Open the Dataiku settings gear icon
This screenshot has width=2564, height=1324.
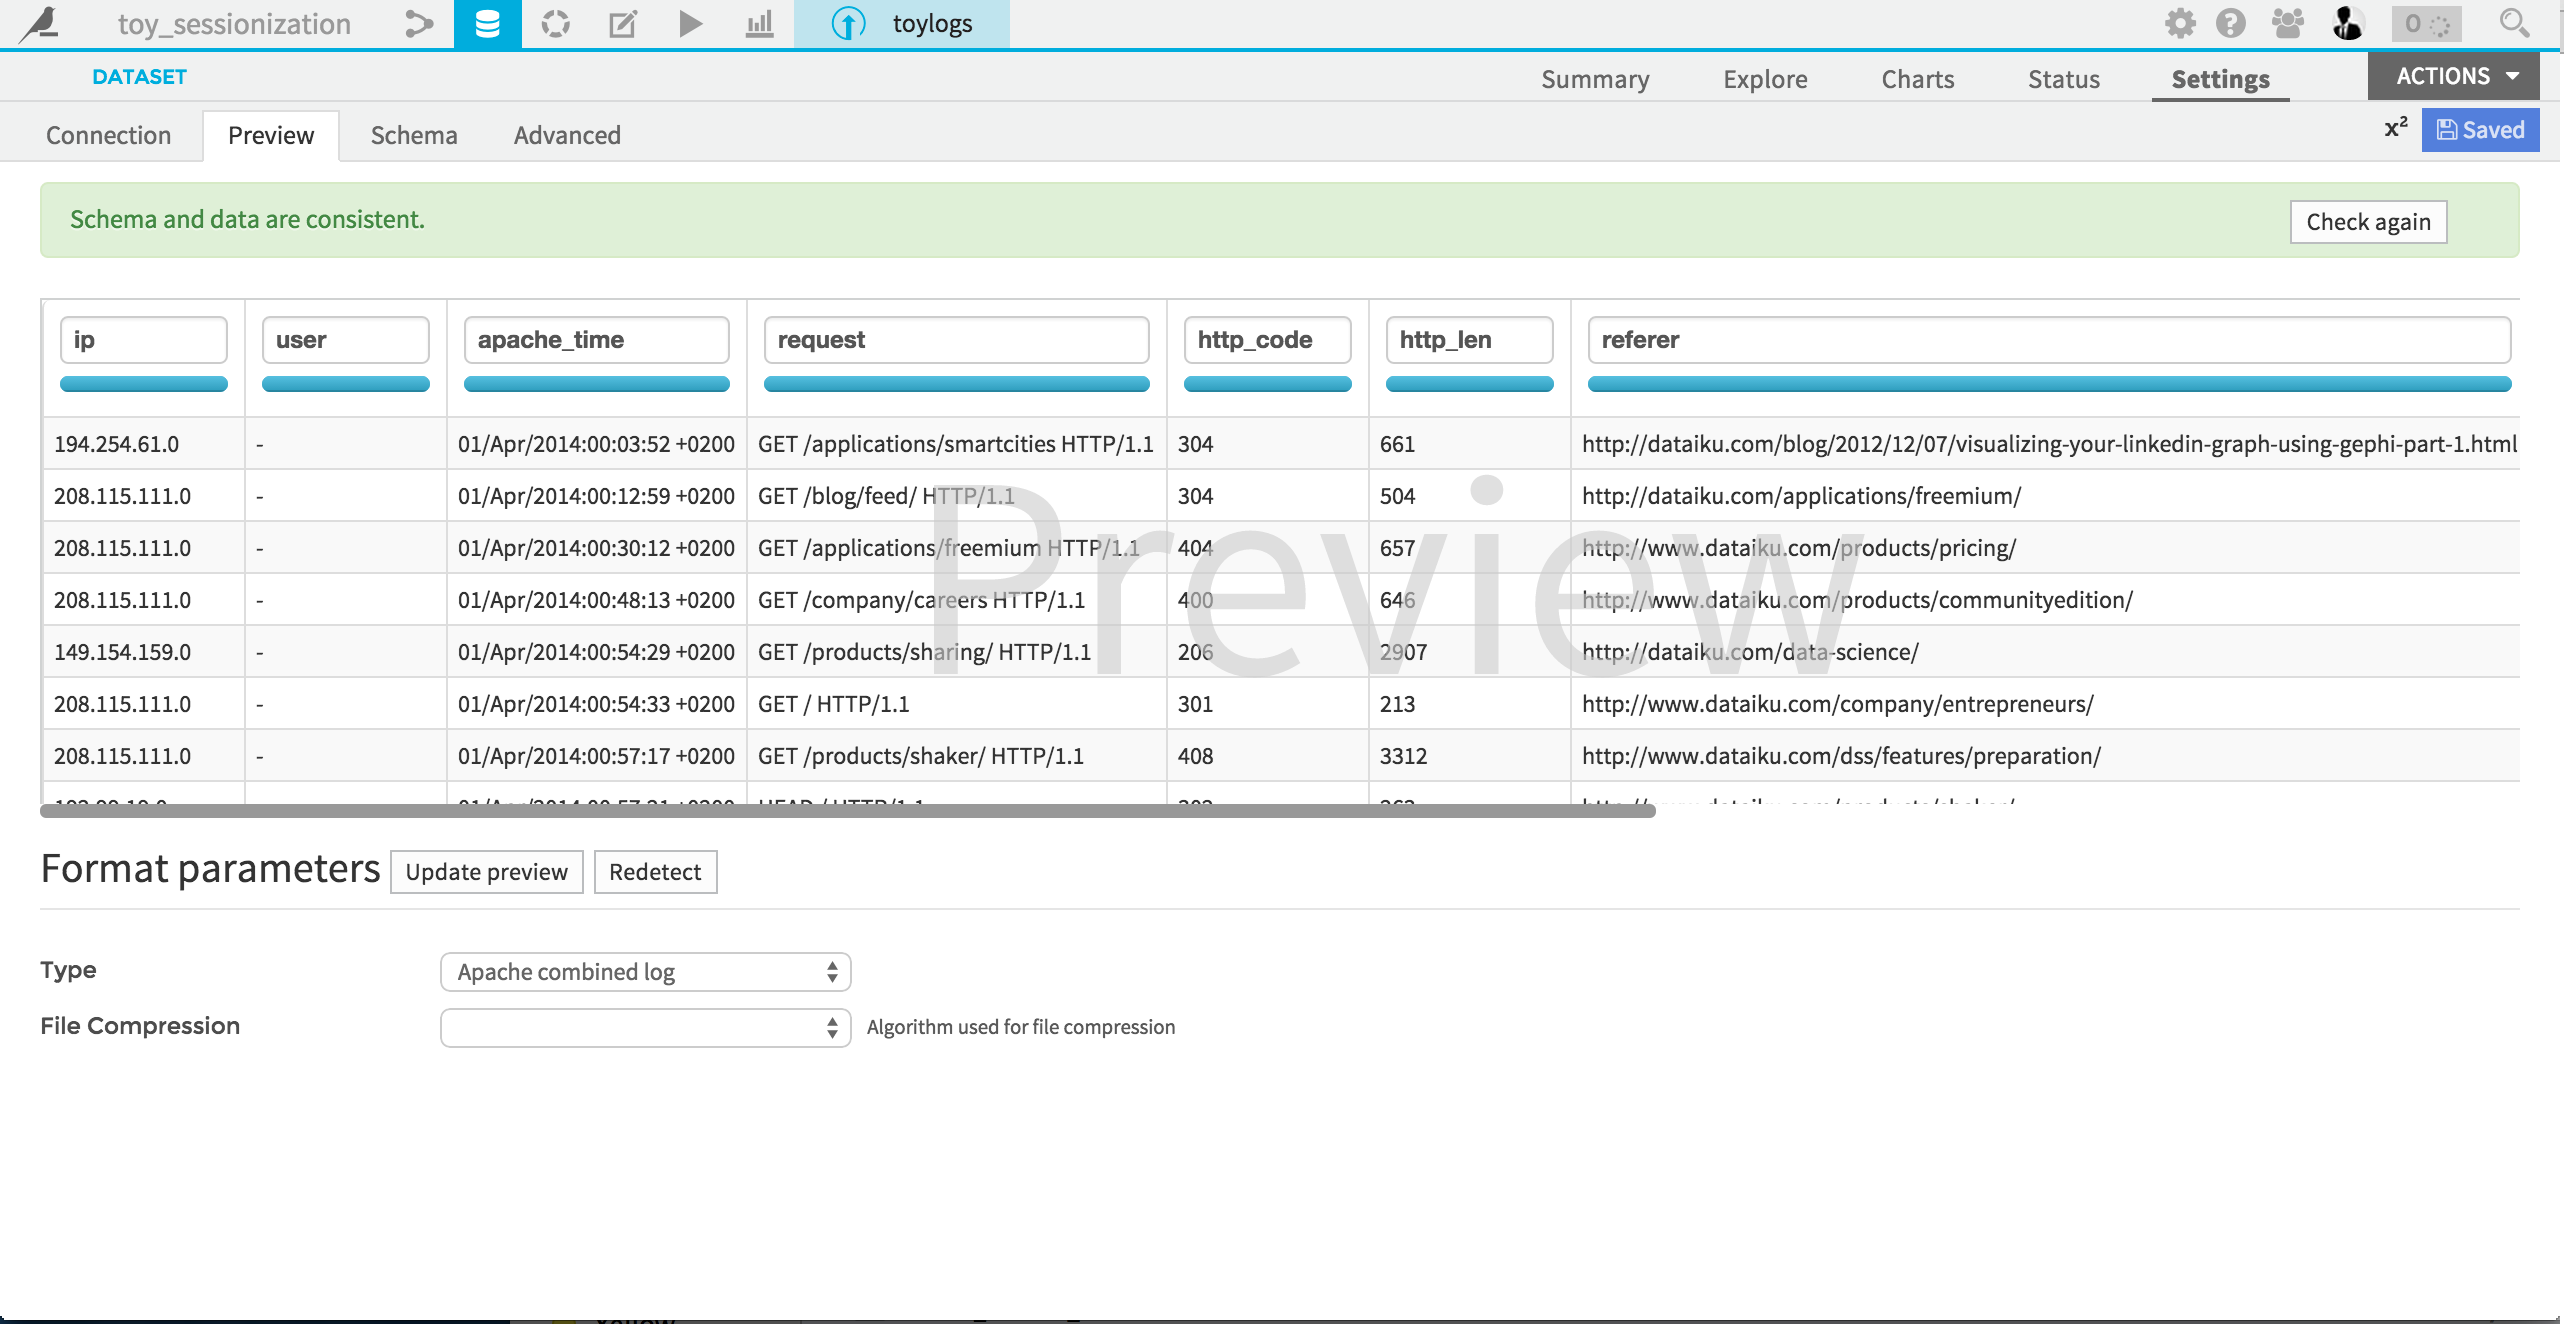[x=2181, y=23]
